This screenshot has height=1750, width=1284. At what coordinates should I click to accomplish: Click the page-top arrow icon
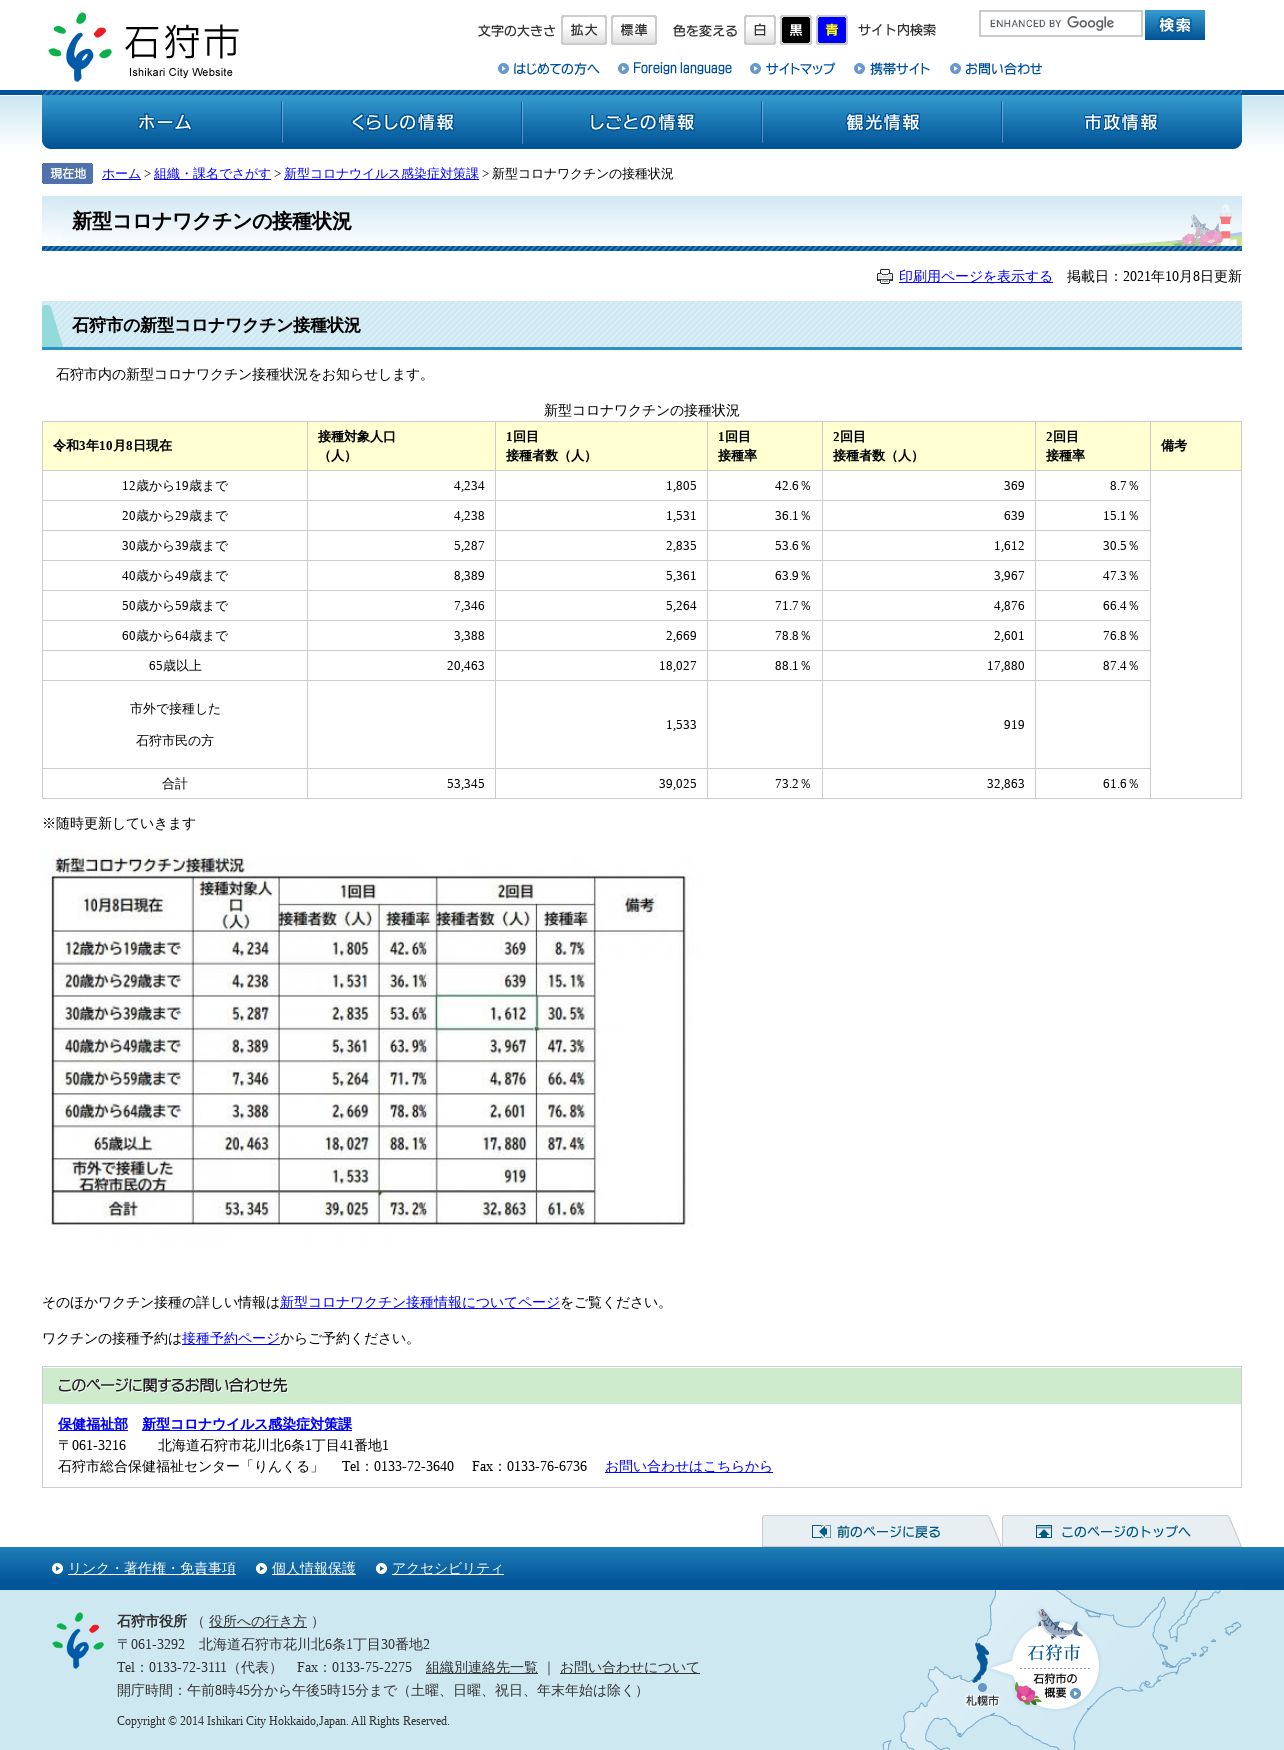tap(1044, 1532)
